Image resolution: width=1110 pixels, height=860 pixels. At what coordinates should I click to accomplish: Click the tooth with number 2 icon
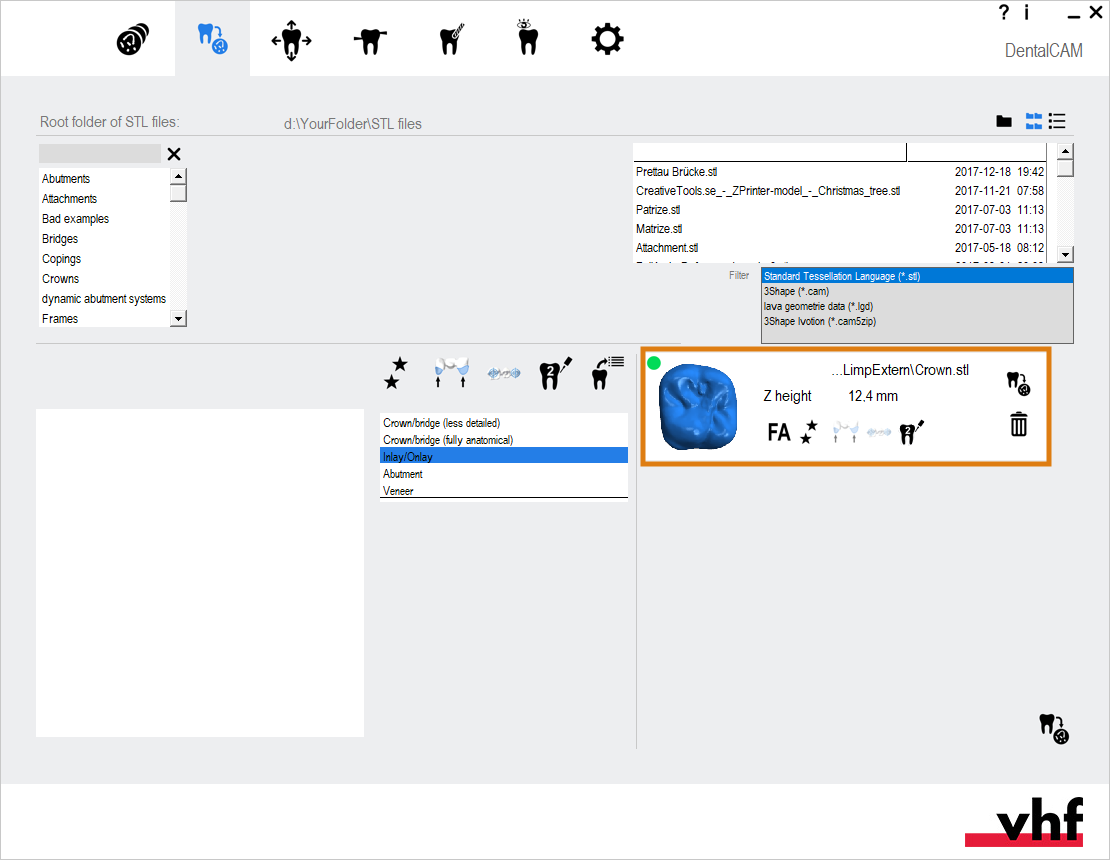(x=554, y=373)
